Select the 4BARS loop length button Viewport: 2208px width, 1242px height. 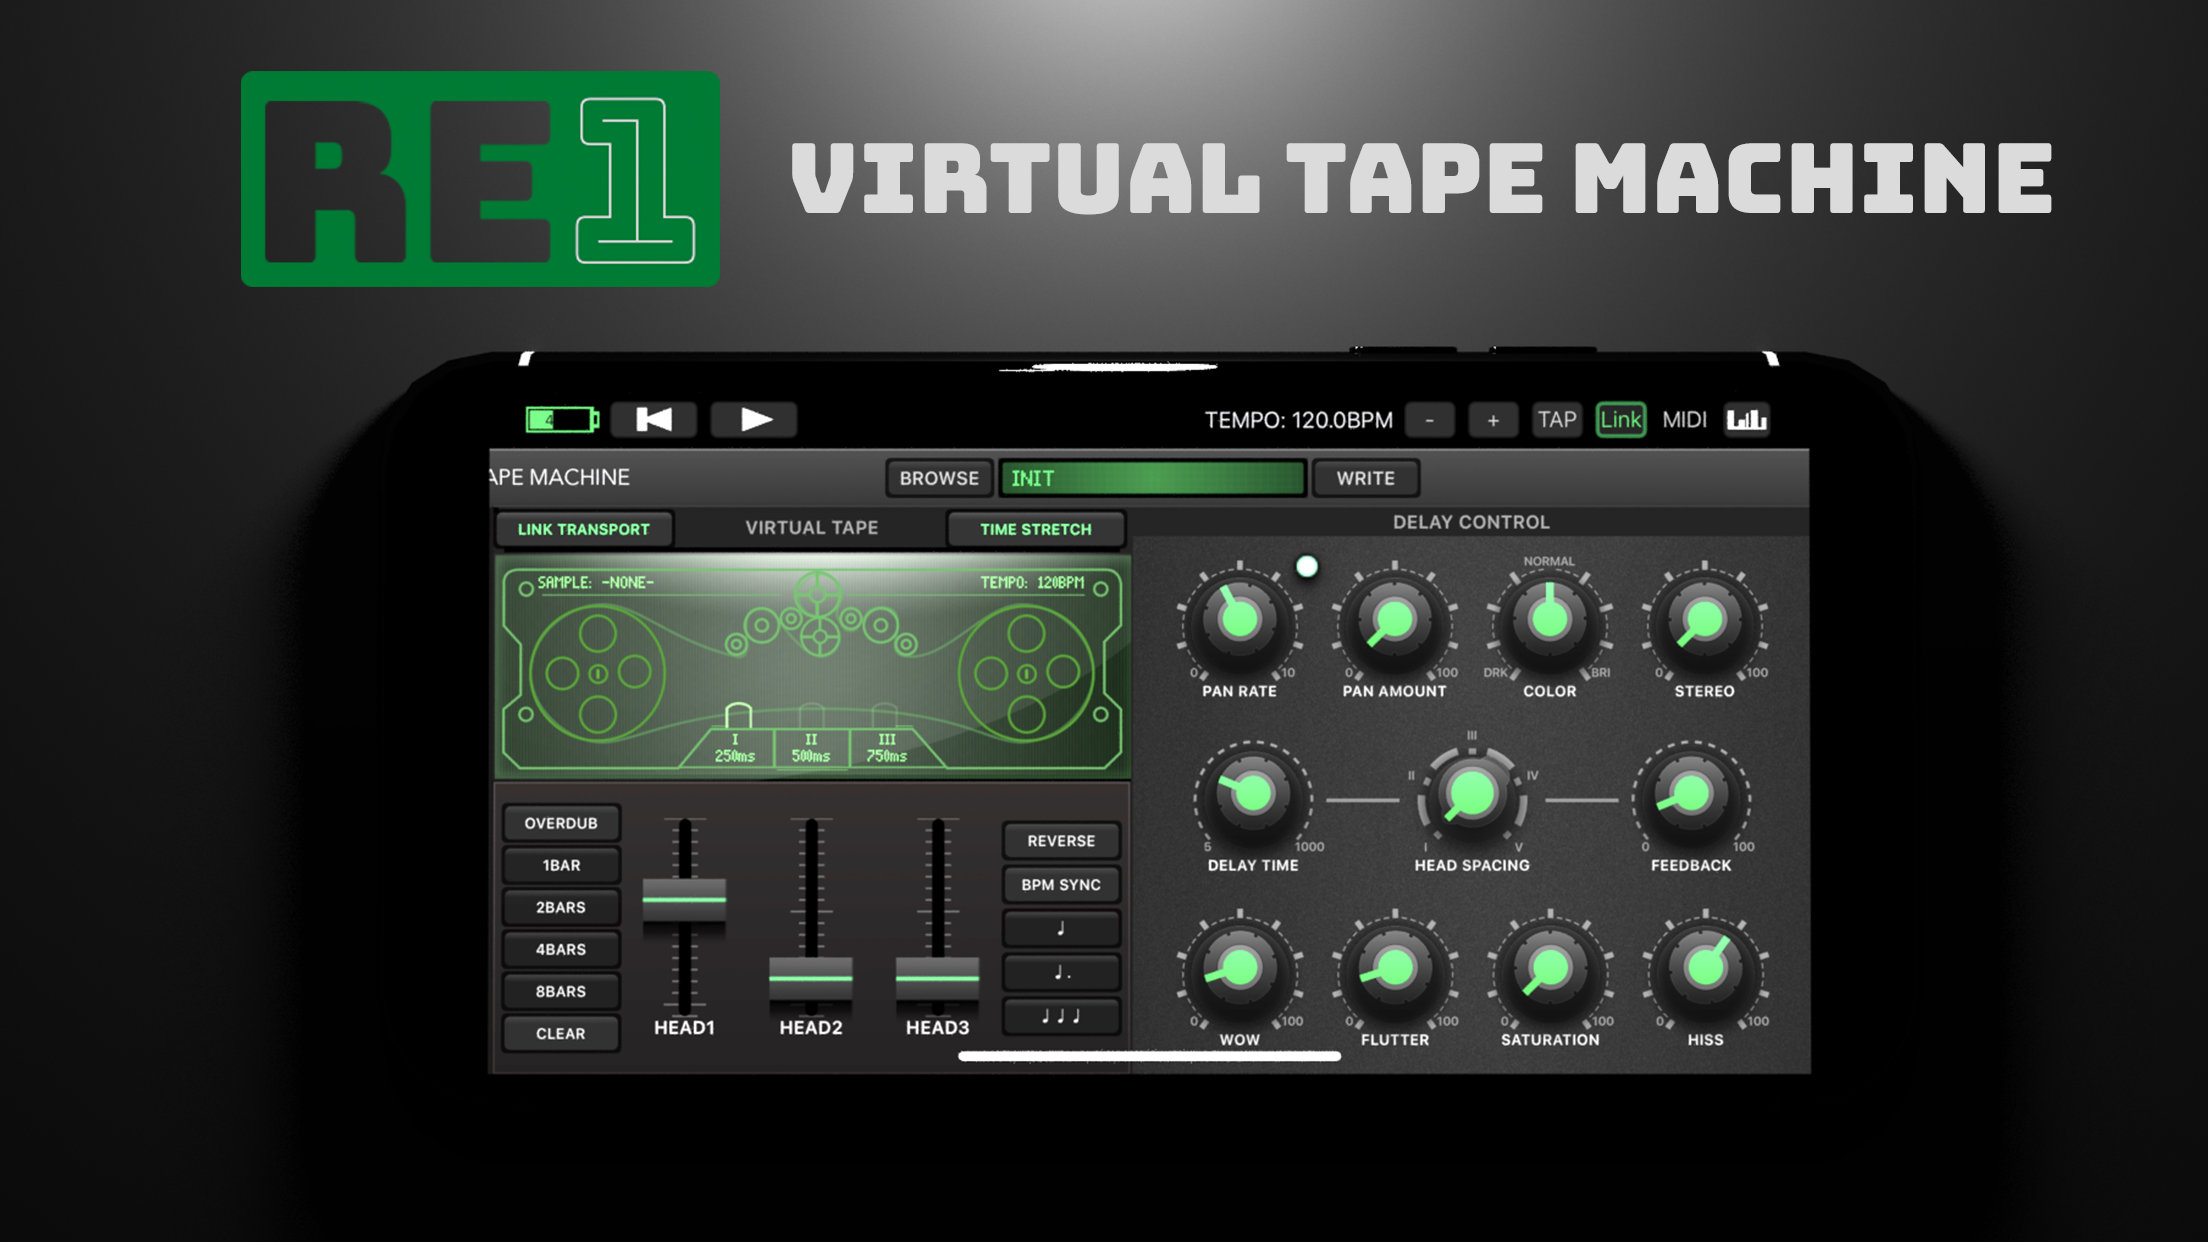[x=560, y=949]
